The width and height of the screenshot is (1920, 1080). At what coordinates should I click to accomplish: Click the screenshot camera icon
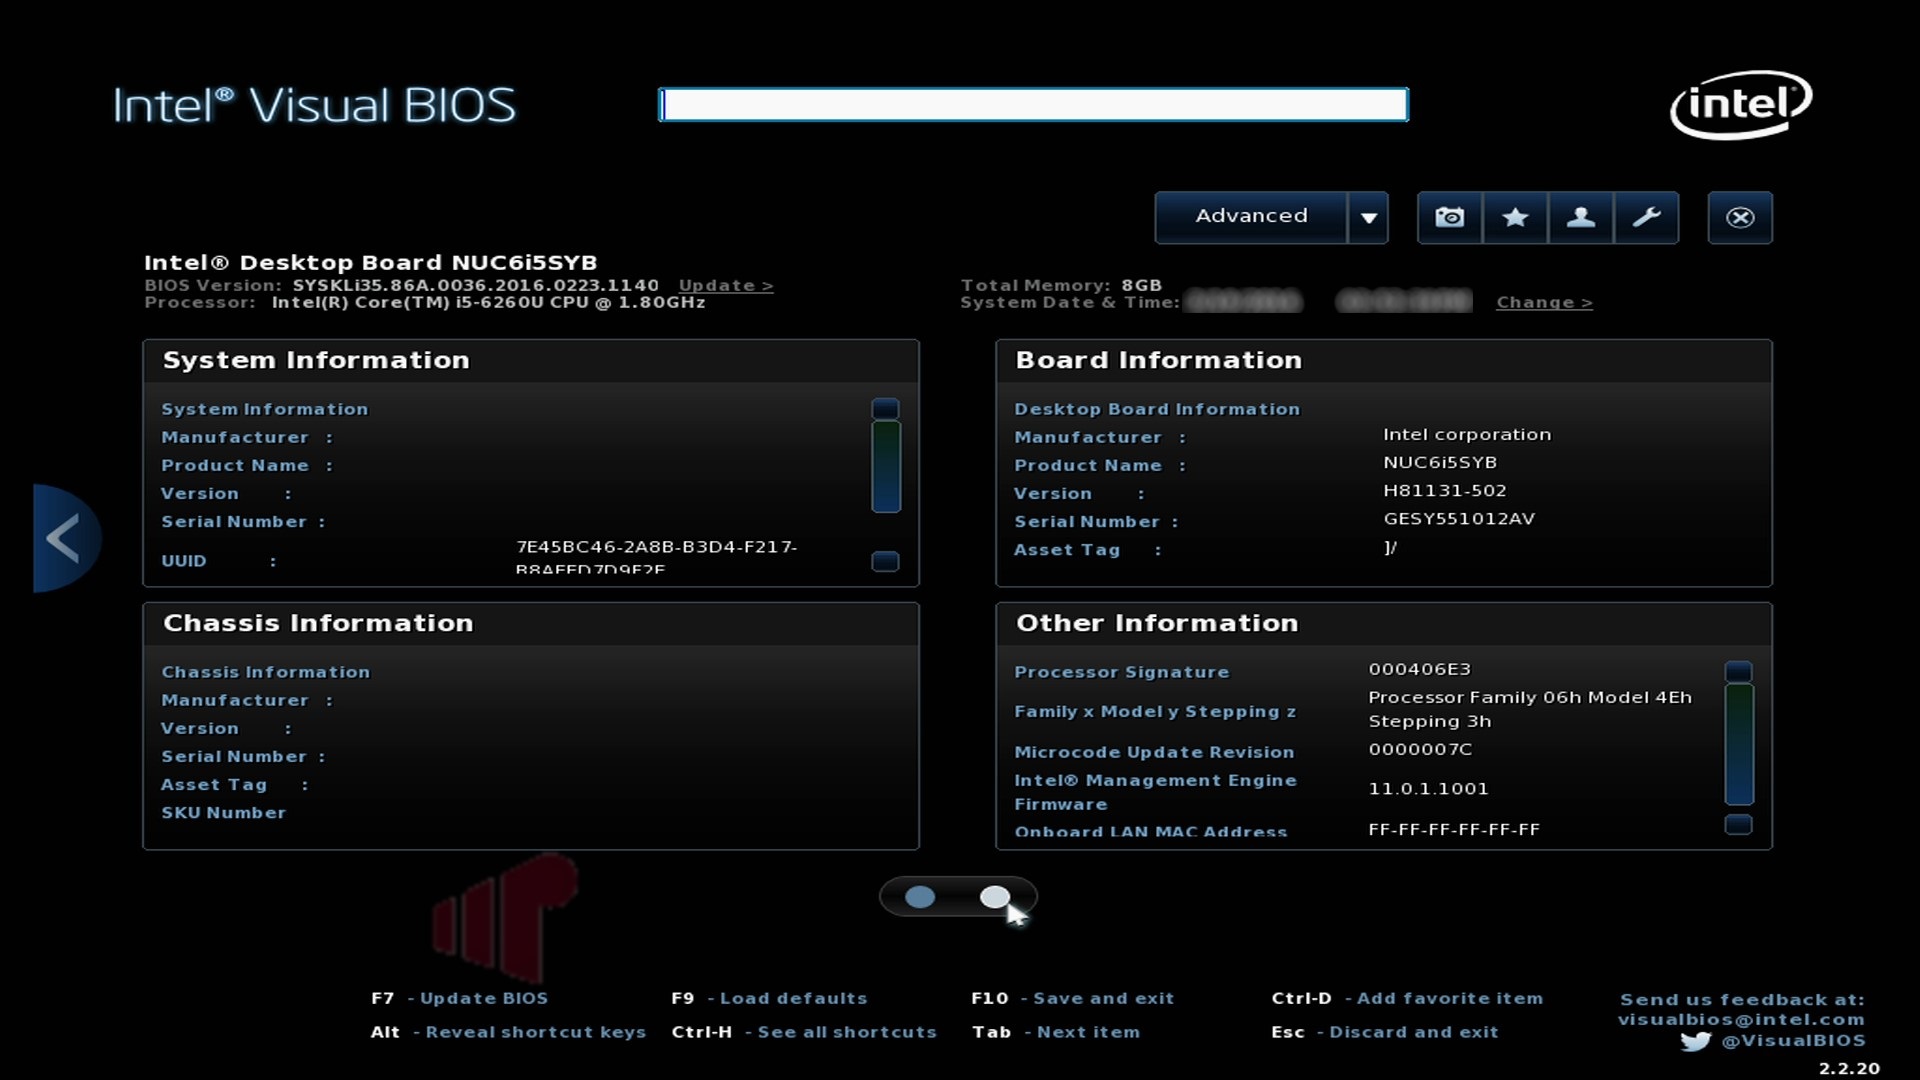coord(1449,217)
